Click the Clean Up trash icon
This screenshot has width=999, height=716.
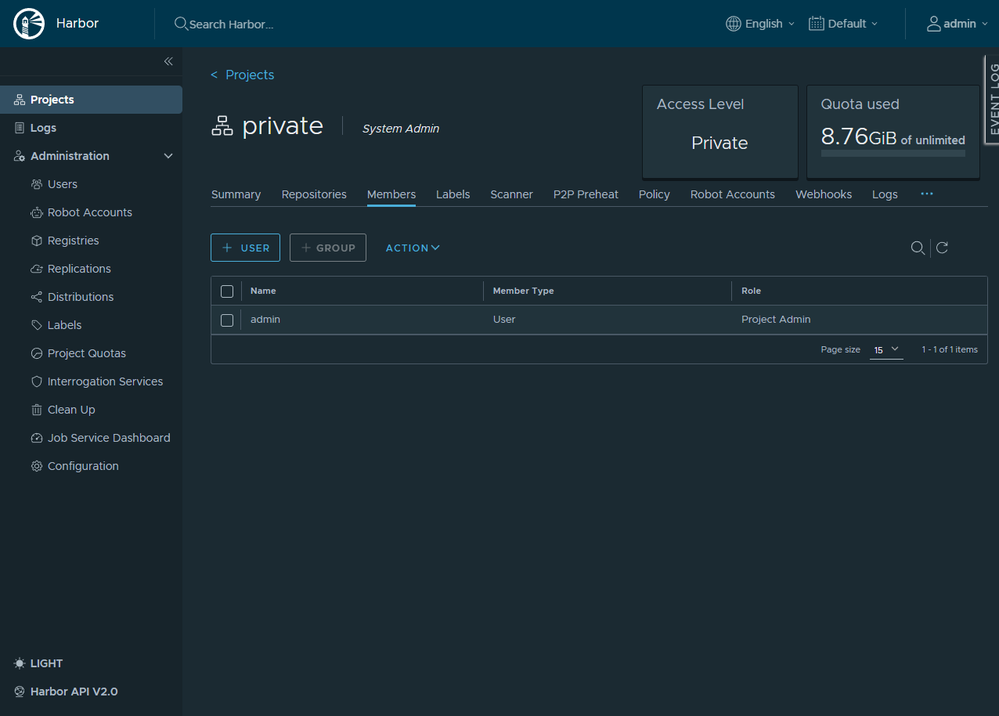point(37,410)
